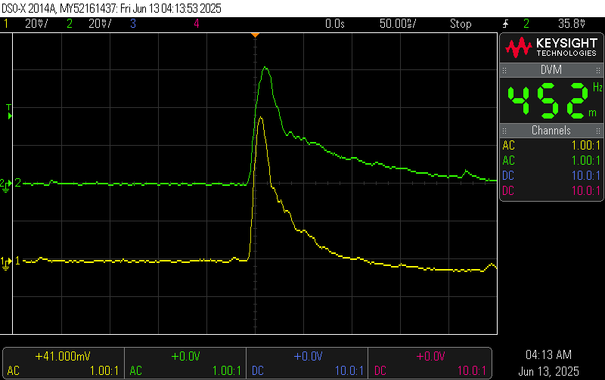Viewport: 605px width, 380px height.
Task: Click the Stop acquisition status
Action: point(460,24)
